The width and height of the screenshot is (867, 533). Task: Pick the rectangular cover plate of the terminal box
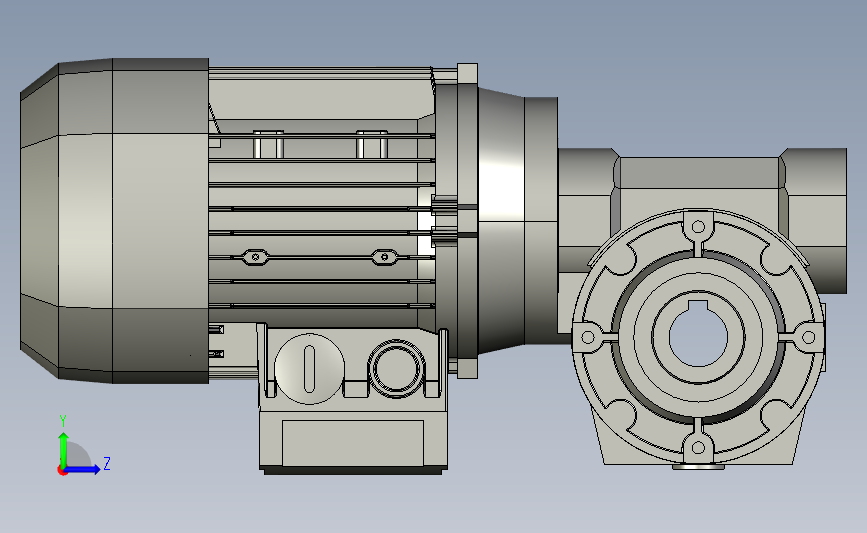[x=353, y=442]
